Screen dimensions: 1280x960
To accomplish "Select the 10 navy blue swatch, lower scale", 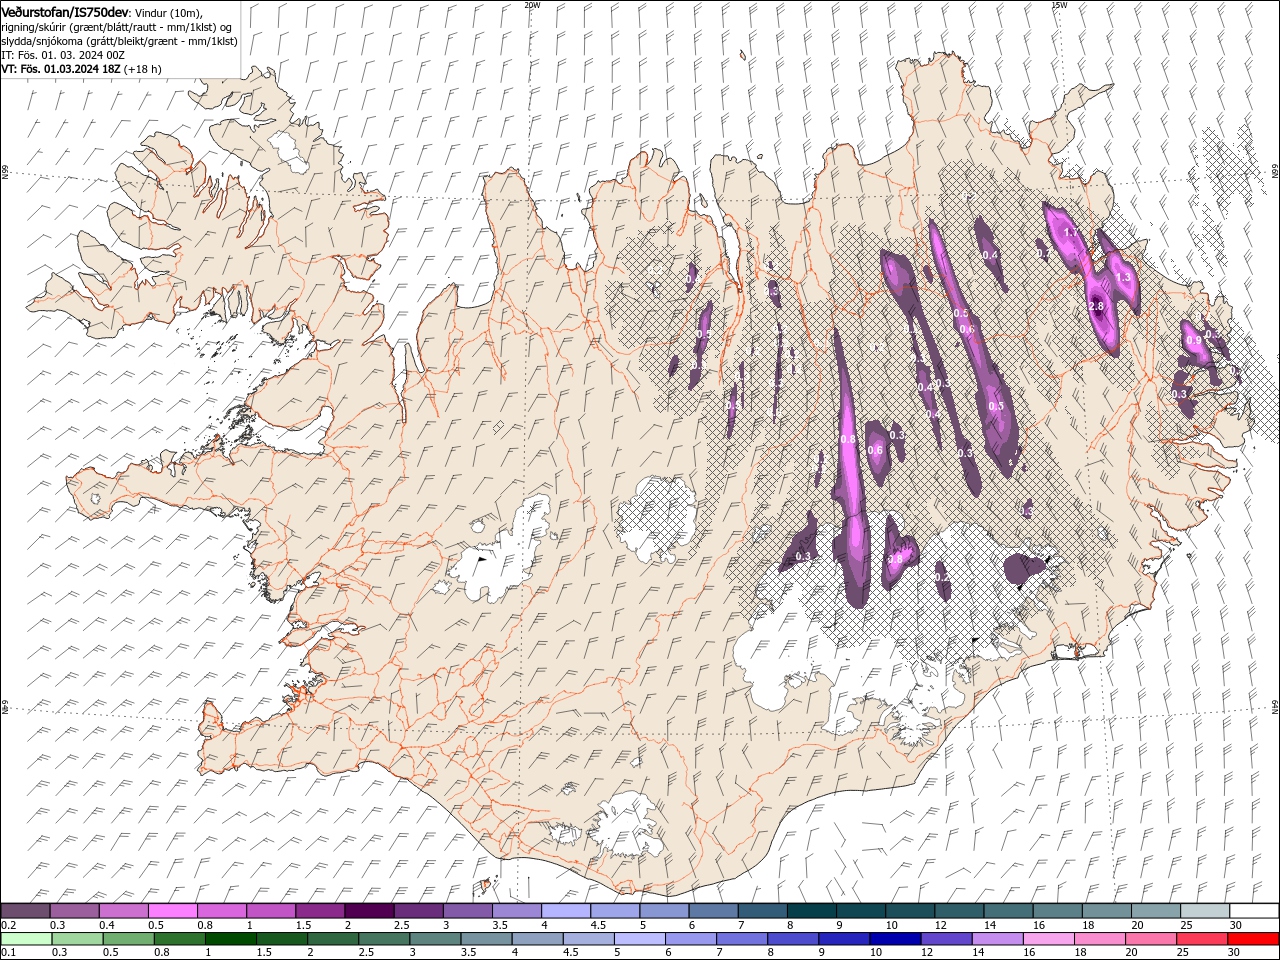I will (x=895, y=939).
